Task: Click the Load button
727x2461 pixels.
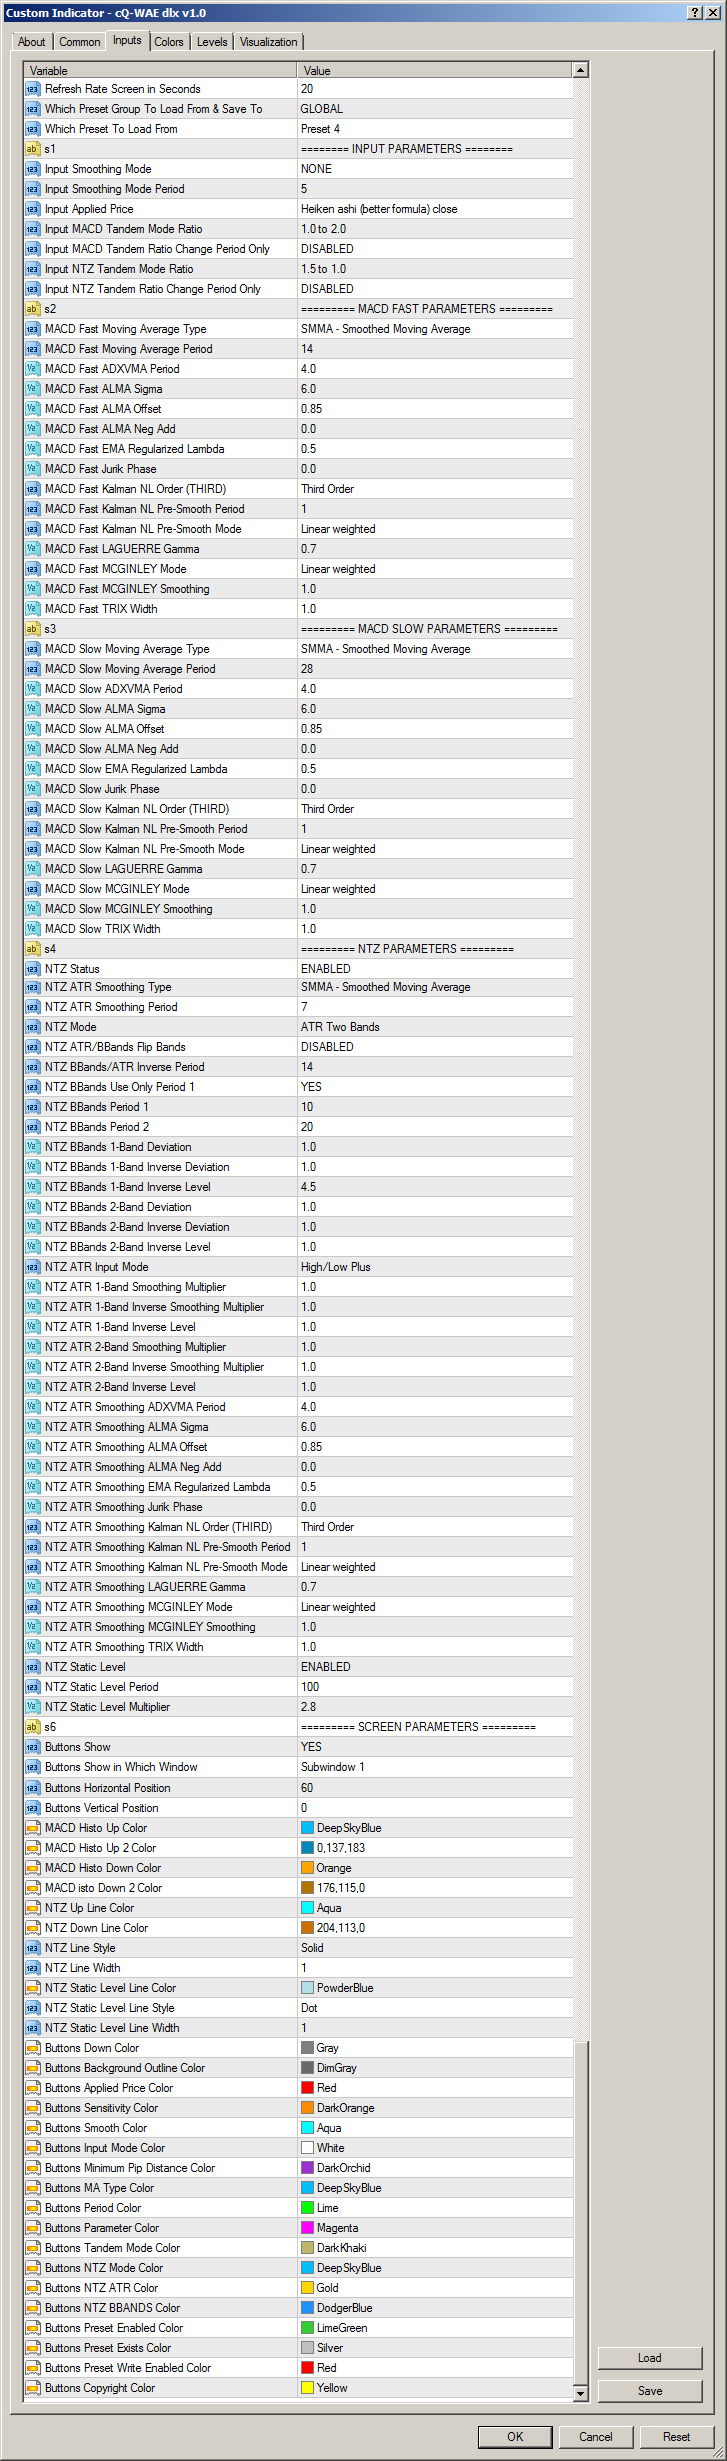Action: click(x=650, y=2358)
